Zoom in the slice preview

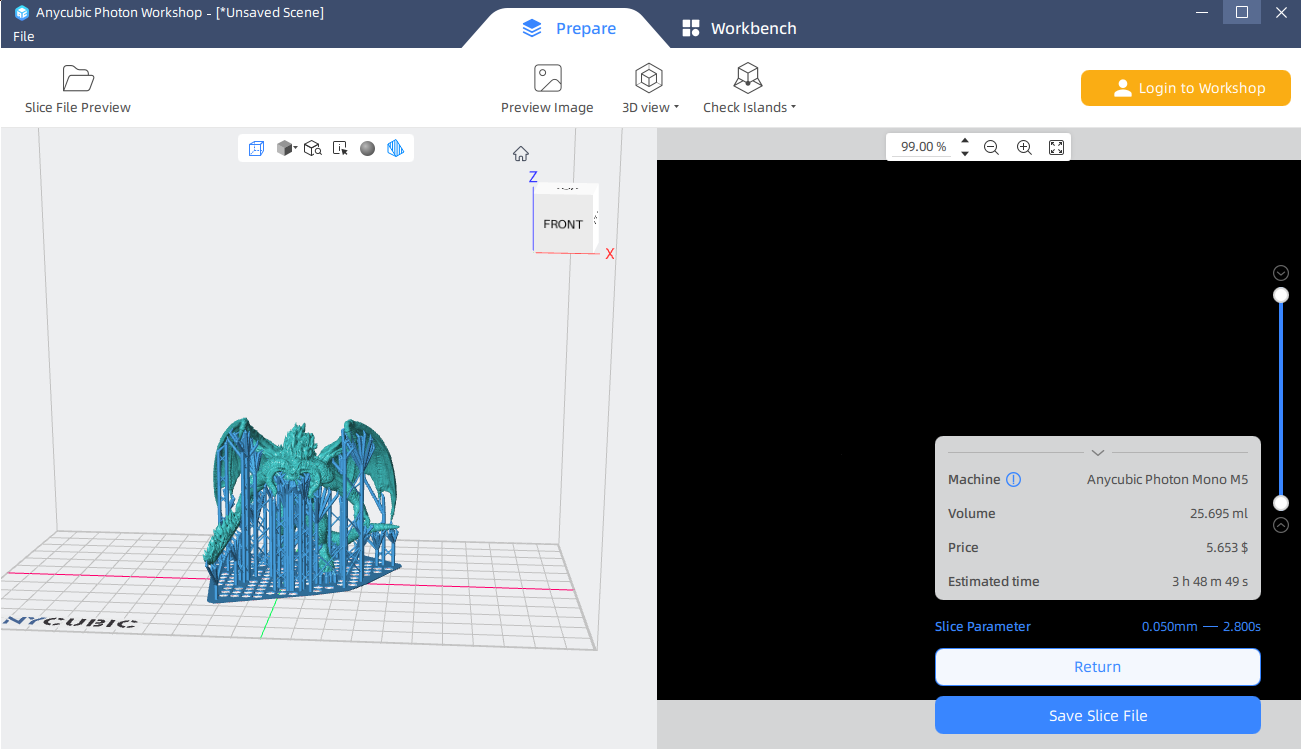point(1024,147)
